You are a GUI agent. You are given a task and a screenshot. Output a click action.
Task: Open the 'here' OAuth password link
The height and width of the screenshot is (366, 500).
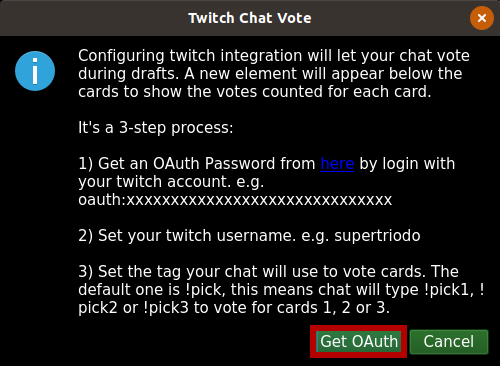point(337,164)
